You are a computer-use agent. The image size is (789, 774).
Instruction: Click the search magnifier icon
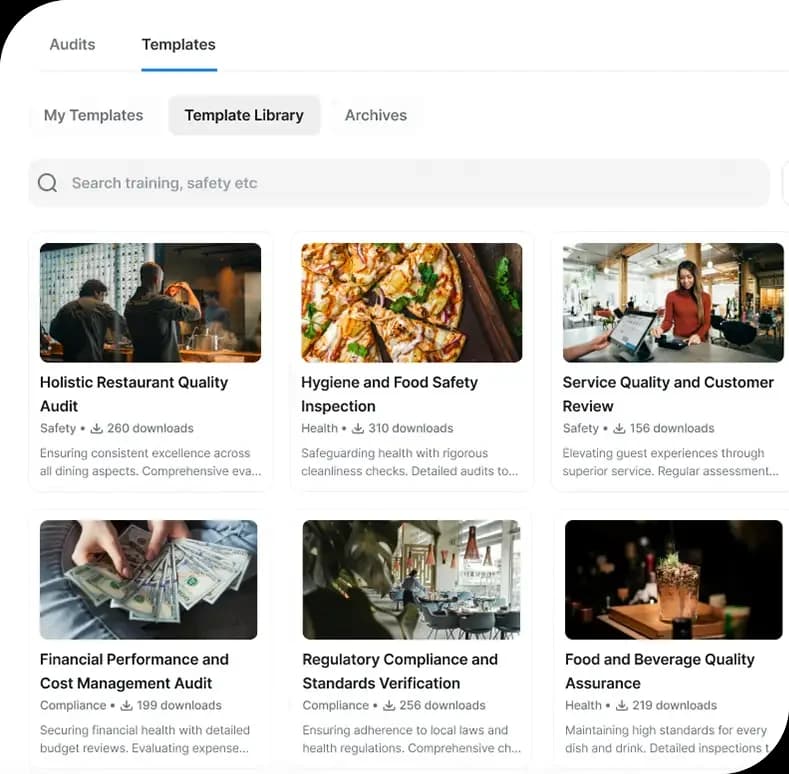pos(47,183)
